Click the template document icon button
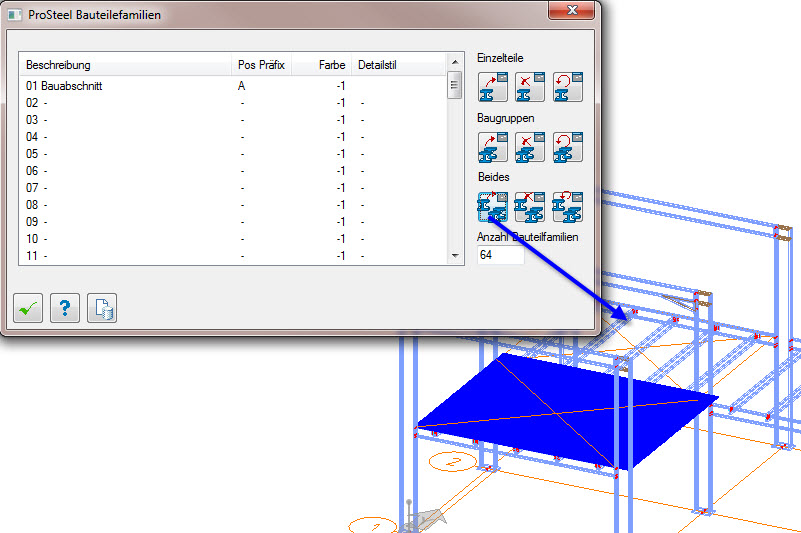This screenshot has width=801, height=533. 102,308
